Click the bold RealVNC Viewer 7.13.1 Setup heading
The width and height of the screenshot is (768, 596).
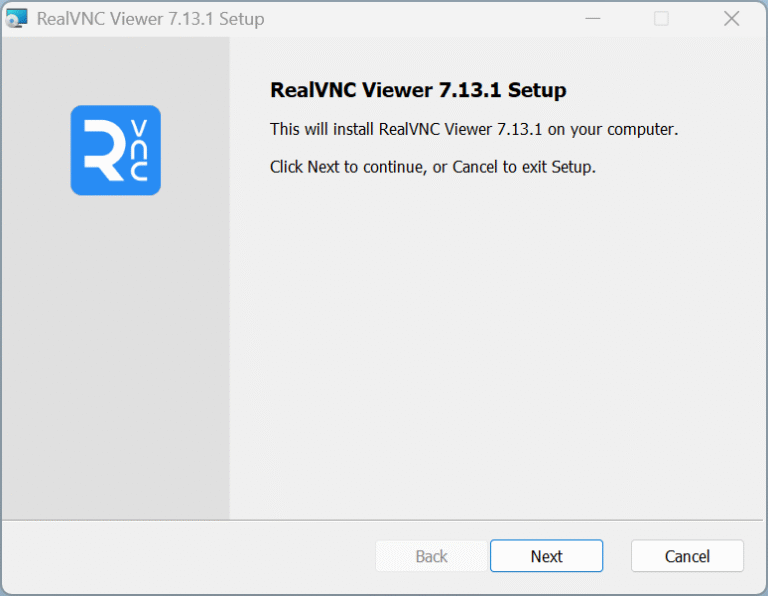418,91
